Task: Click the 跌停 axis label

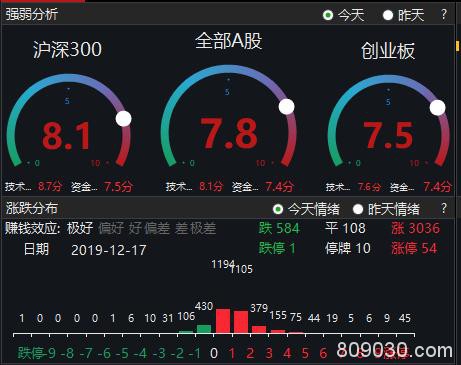Action: [31, 353]
